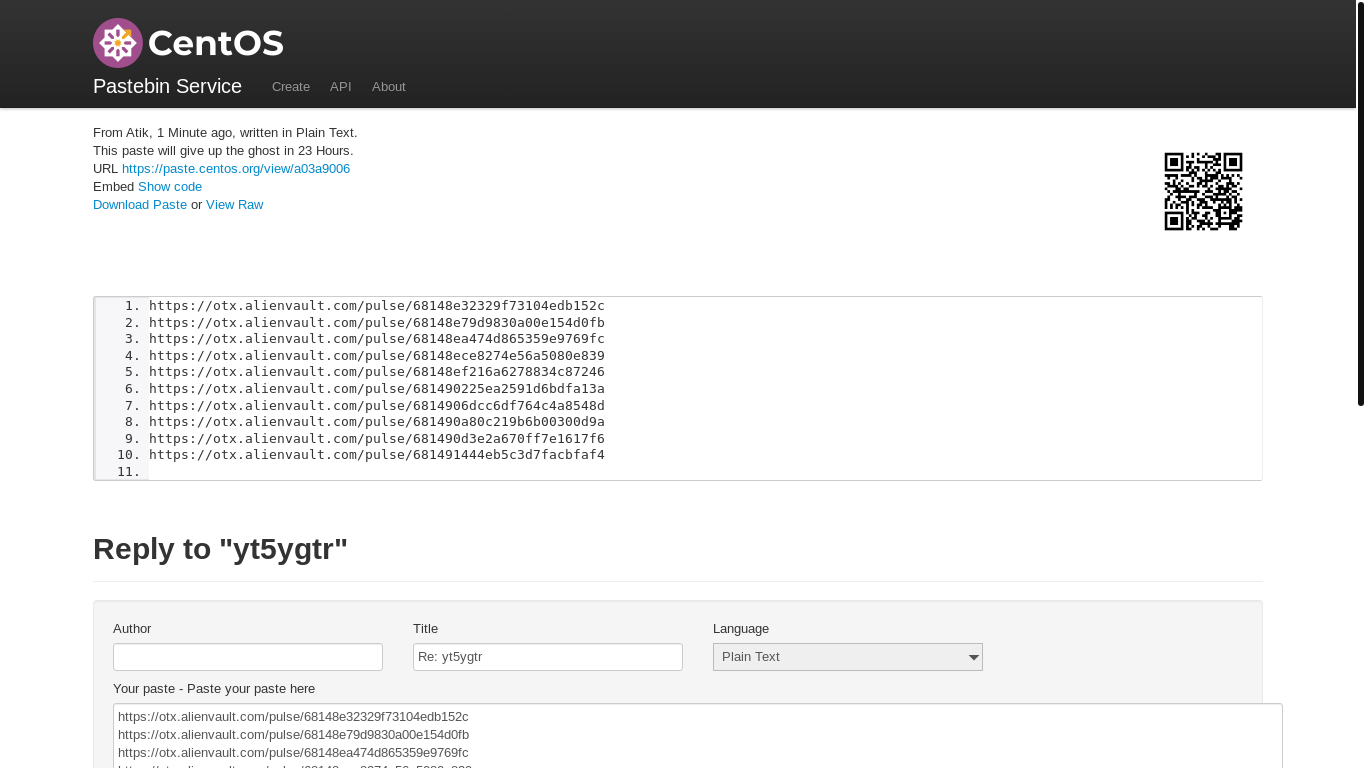
Task: Click line 7 URL ending 6814906dcc6df764c4a8548d
Action: (377, 406)
